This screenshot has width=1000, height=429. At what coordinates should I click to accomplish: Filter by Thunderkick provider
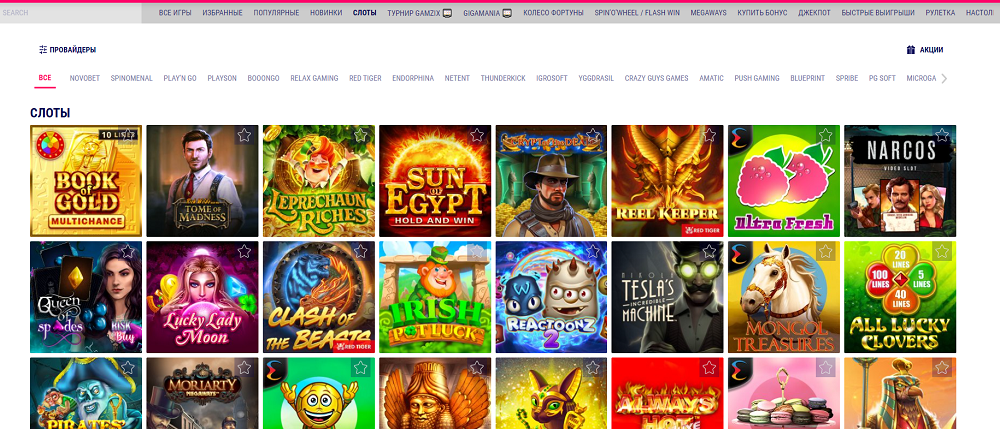point(503,78)
